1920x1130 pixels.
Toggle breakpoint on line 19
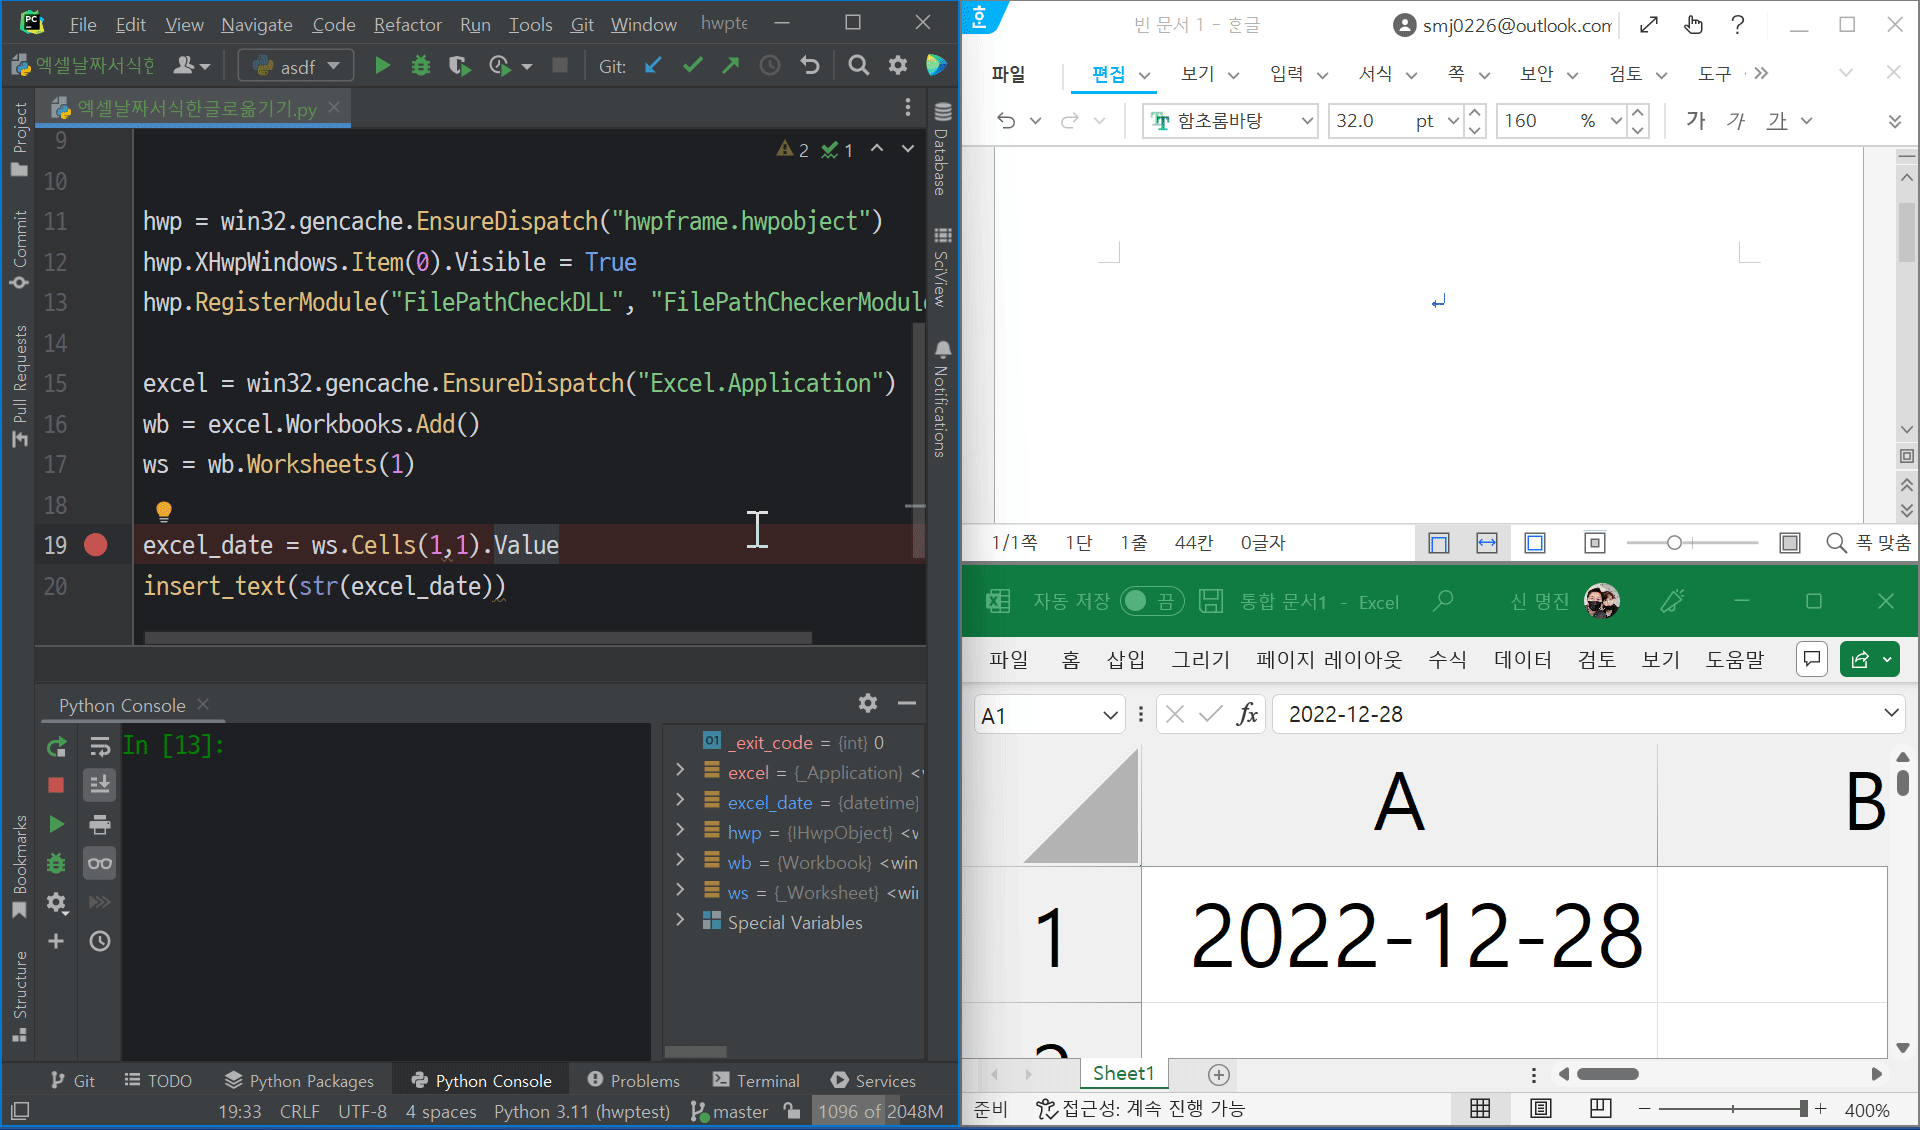96,545
